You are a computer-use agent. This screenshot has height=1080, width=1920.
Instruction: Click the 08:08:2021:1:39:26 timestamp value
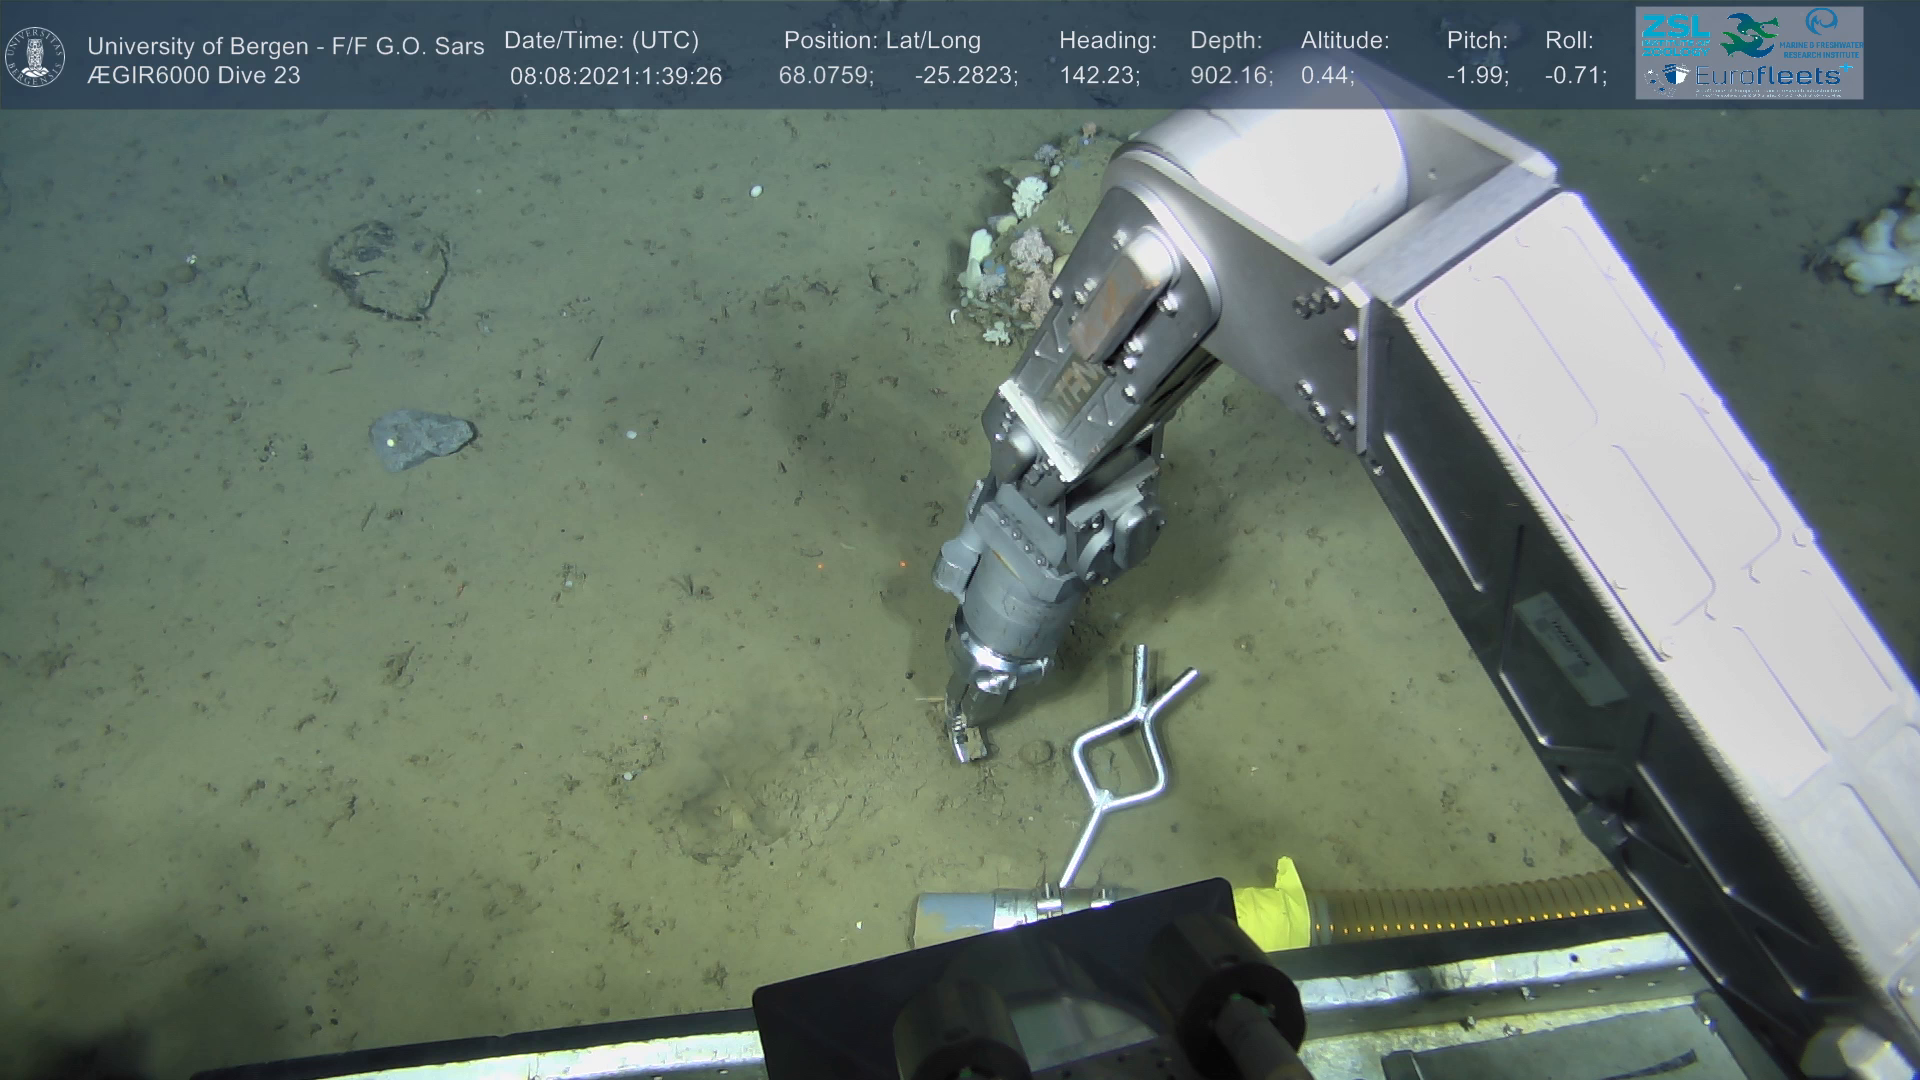(615, 76)
